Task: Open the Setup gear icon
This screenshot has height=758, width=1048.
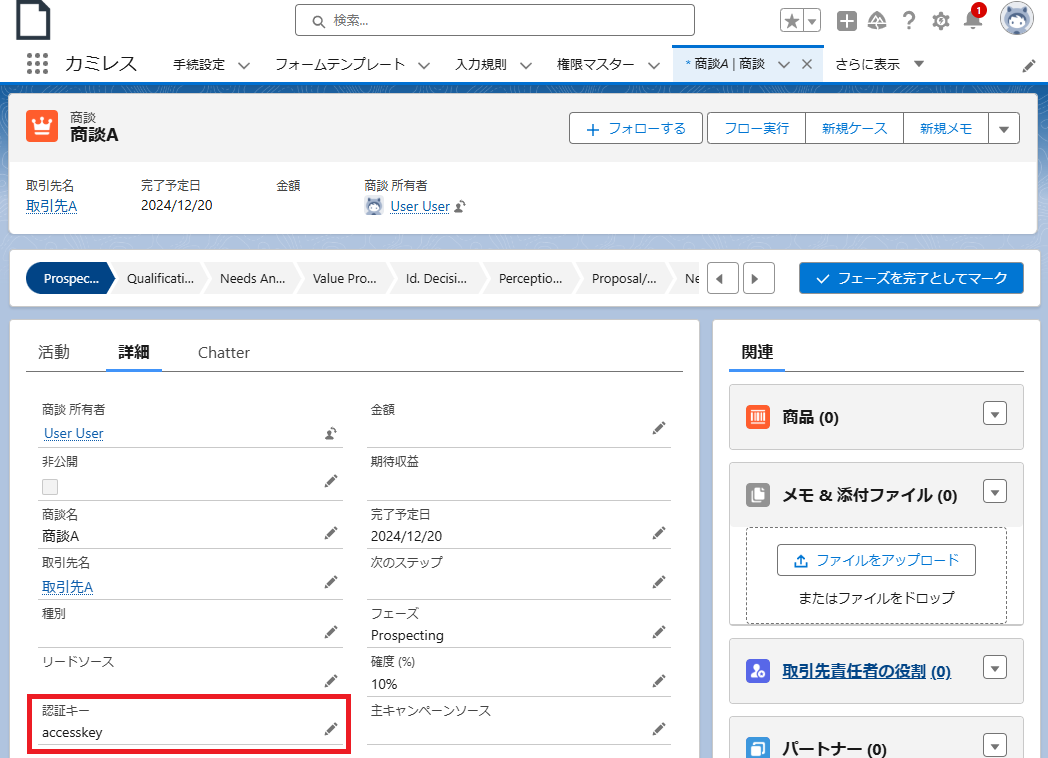Action: click(941, 21)
